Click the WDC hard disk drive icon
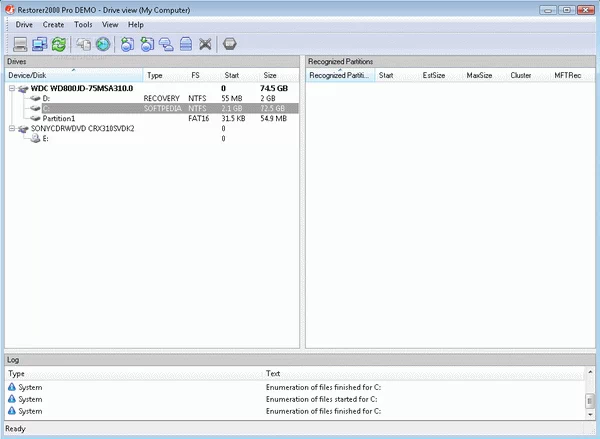The height and width of the screenshot is (439, 600). [23, 89]
